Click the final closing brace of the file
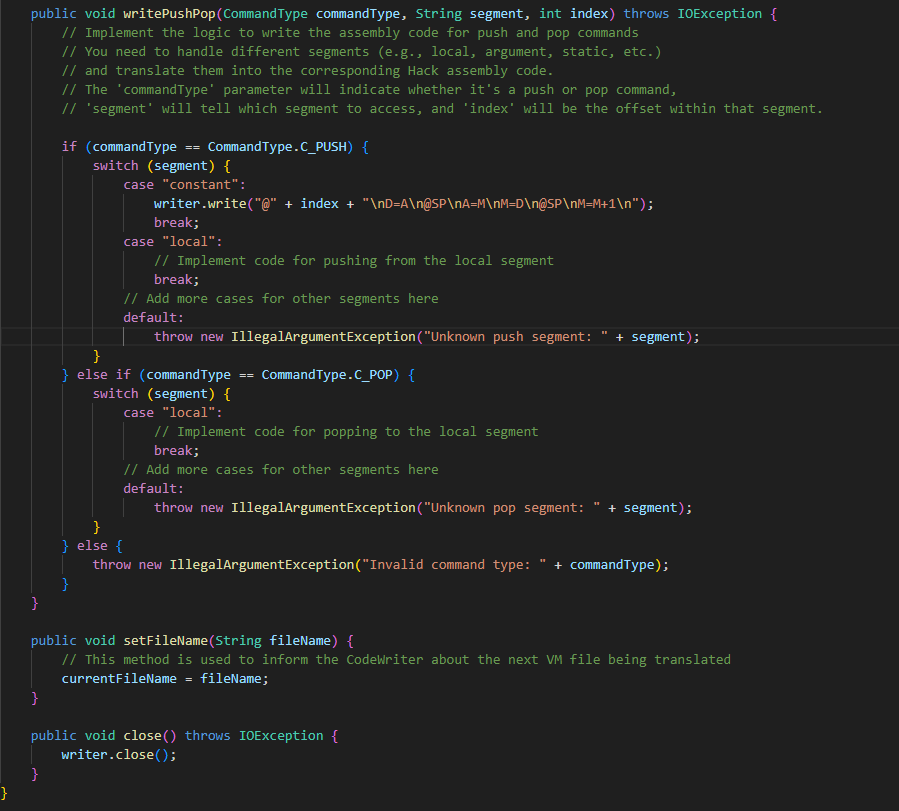The width and height of the screenshot is (899, 811). pyautogui.click(x=4, y=792)
